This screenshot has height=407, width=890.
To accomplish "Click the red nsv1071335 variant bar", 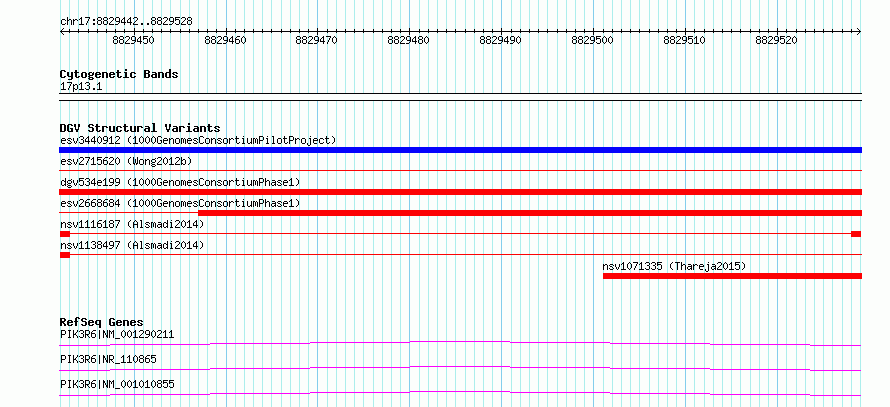I will pos(732,276).
